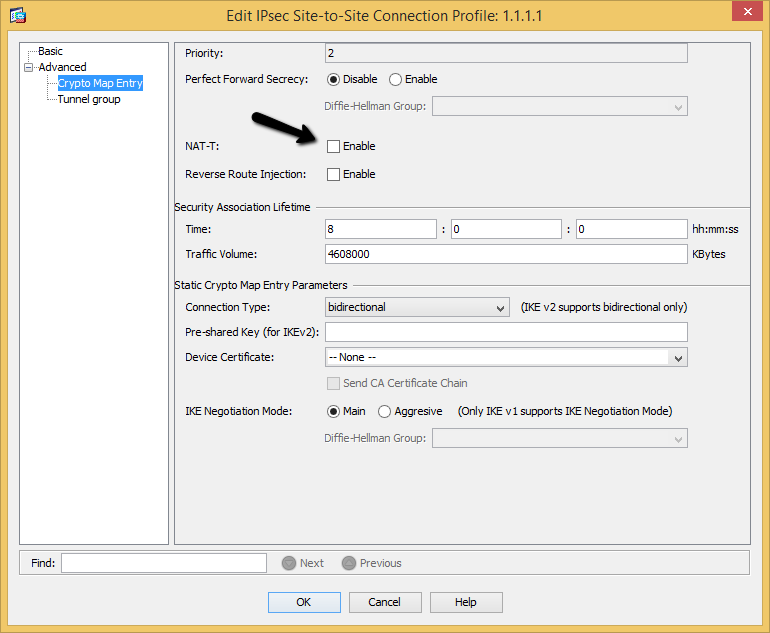Close the Edit IPsec Connection Profile dialog

coord(747,11)
